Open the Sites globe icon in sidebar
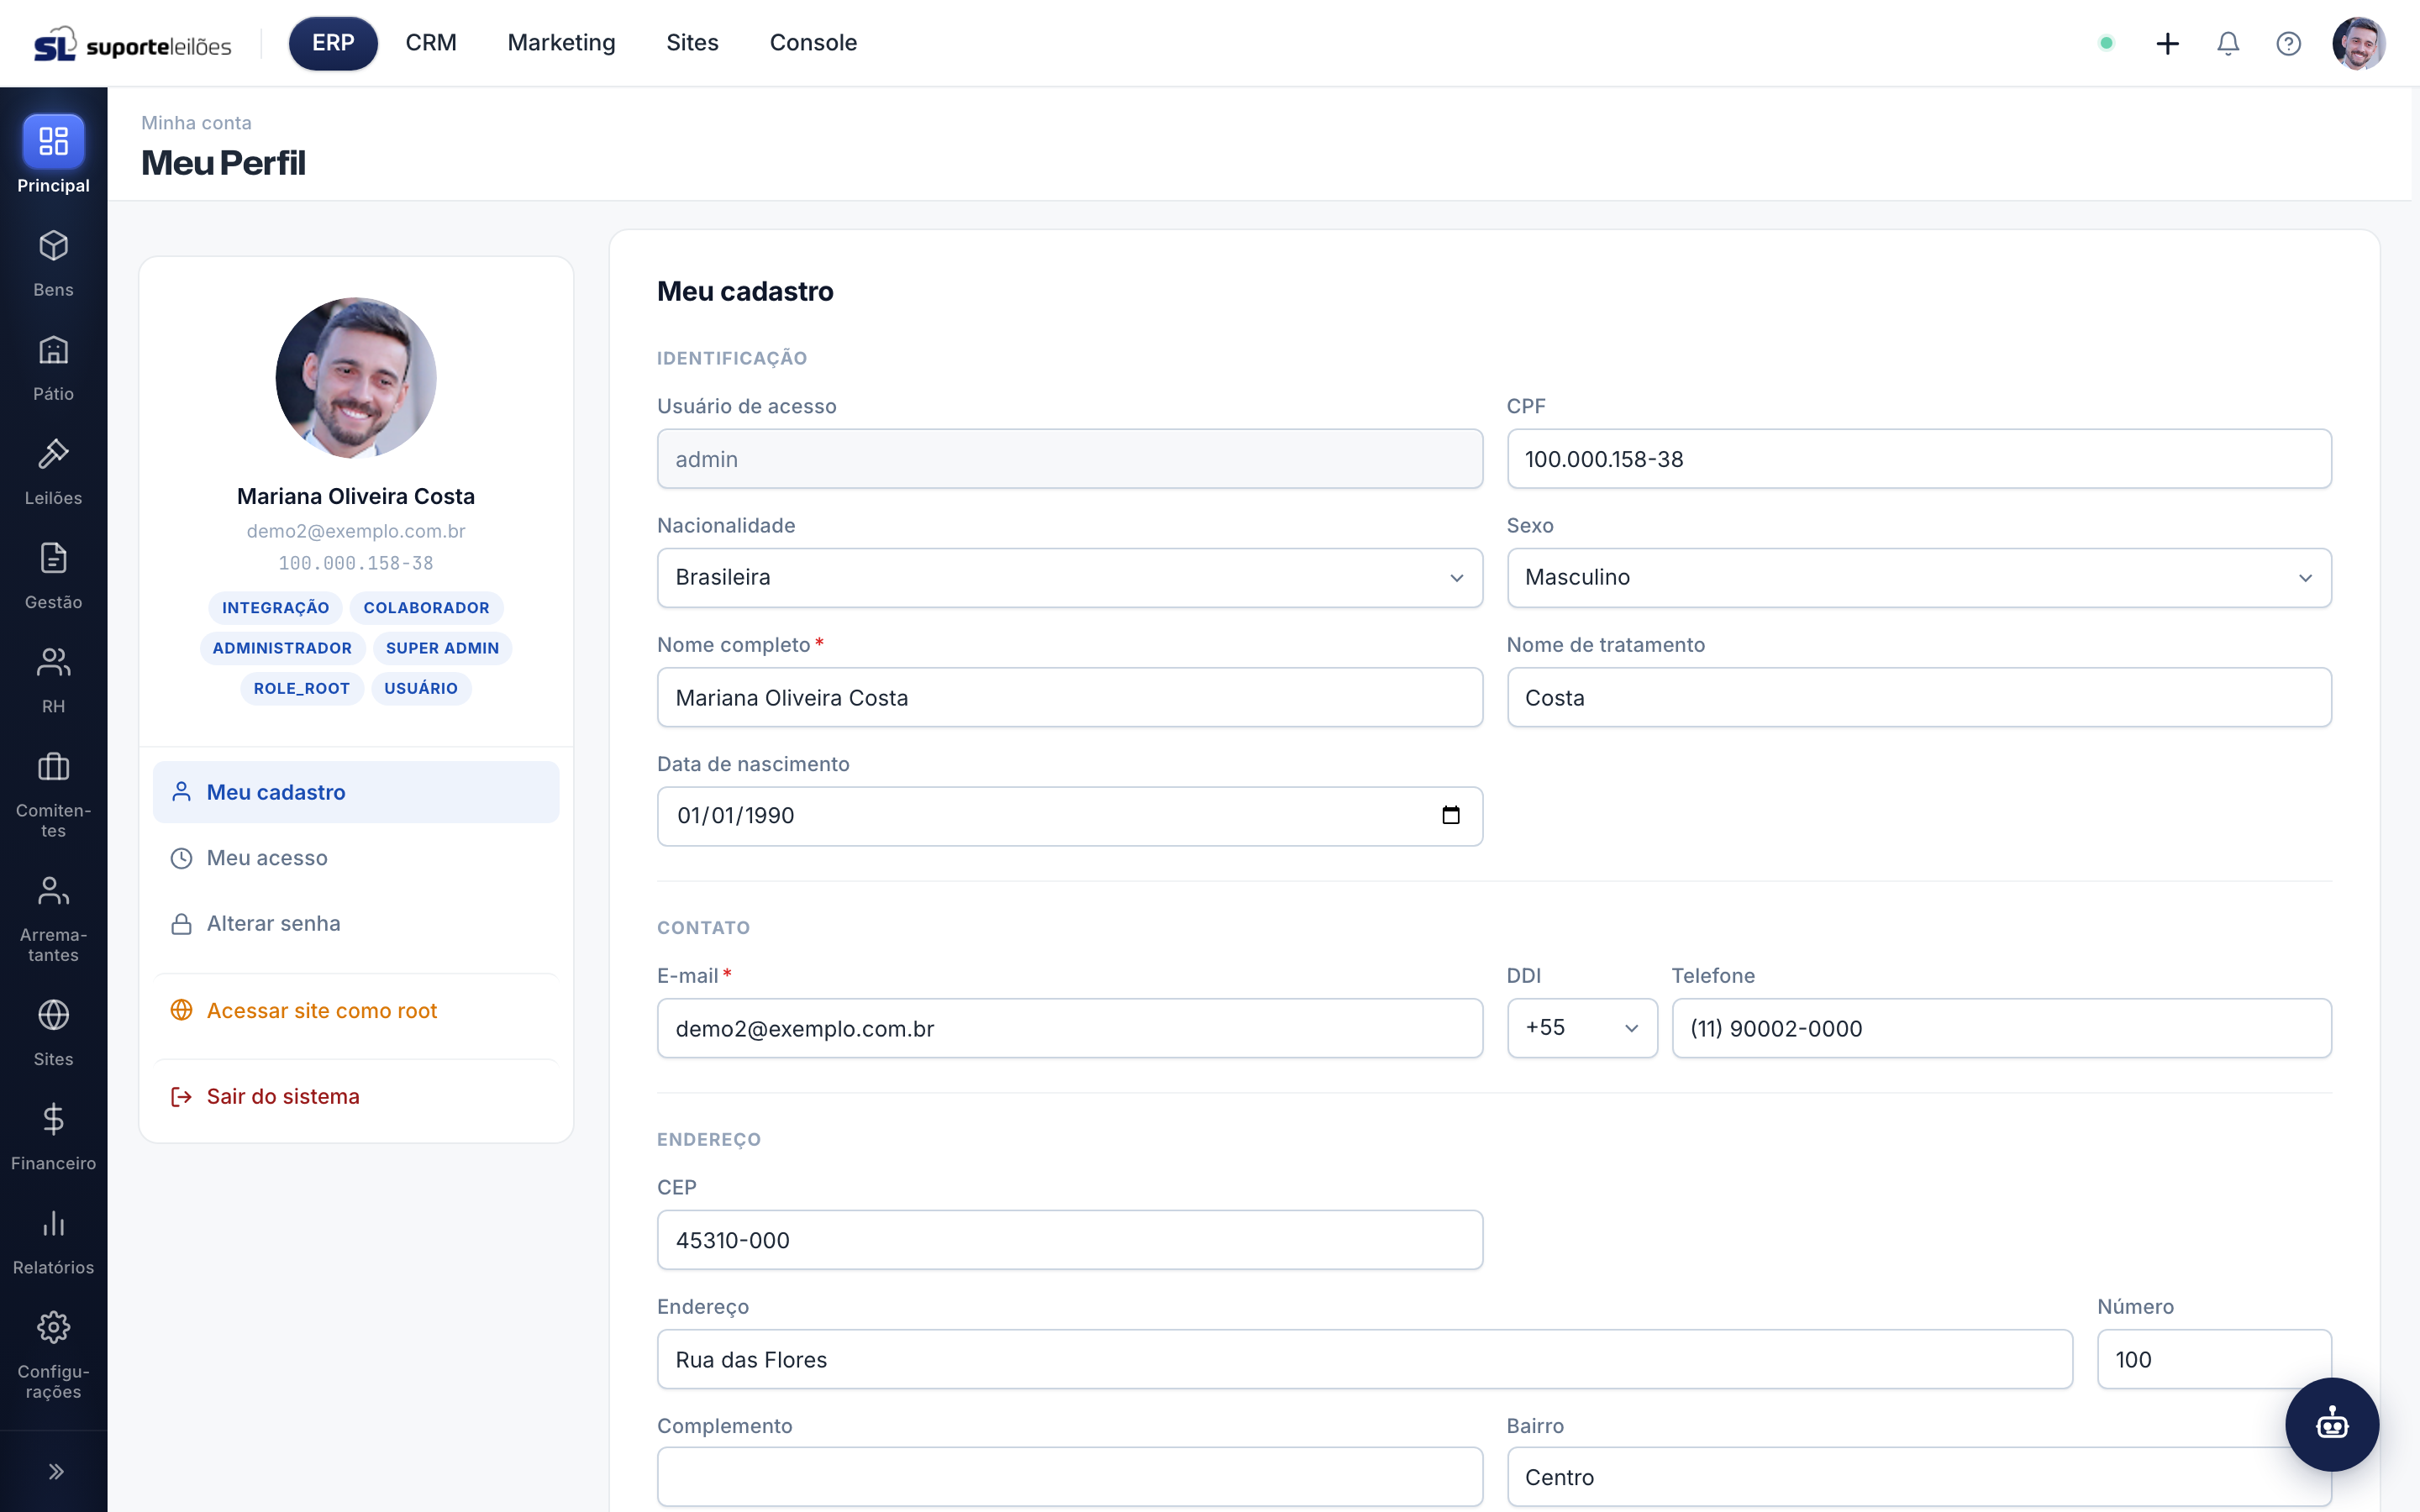This screenshot has height=1512, width=2420. click(x=53, y=1015)
